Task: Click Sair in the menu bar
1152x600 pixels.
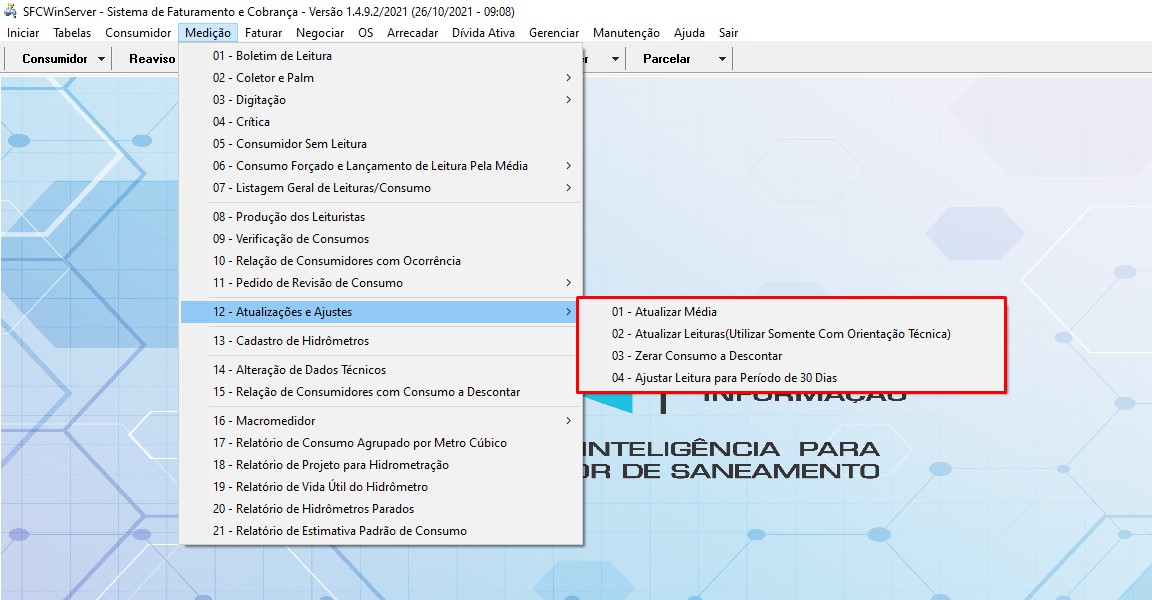Action: [x=728, y=33]
